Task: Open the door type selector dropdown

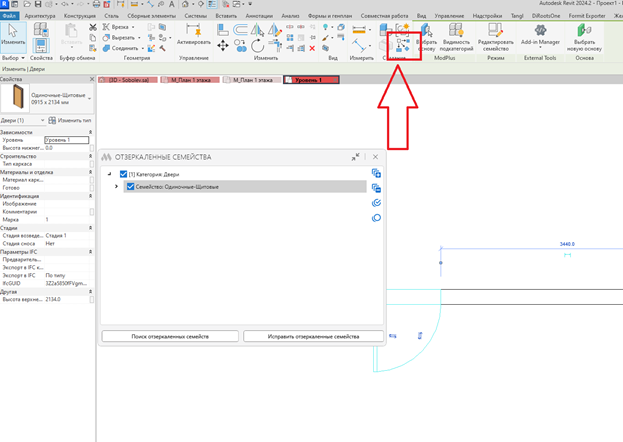Action: 90,98
